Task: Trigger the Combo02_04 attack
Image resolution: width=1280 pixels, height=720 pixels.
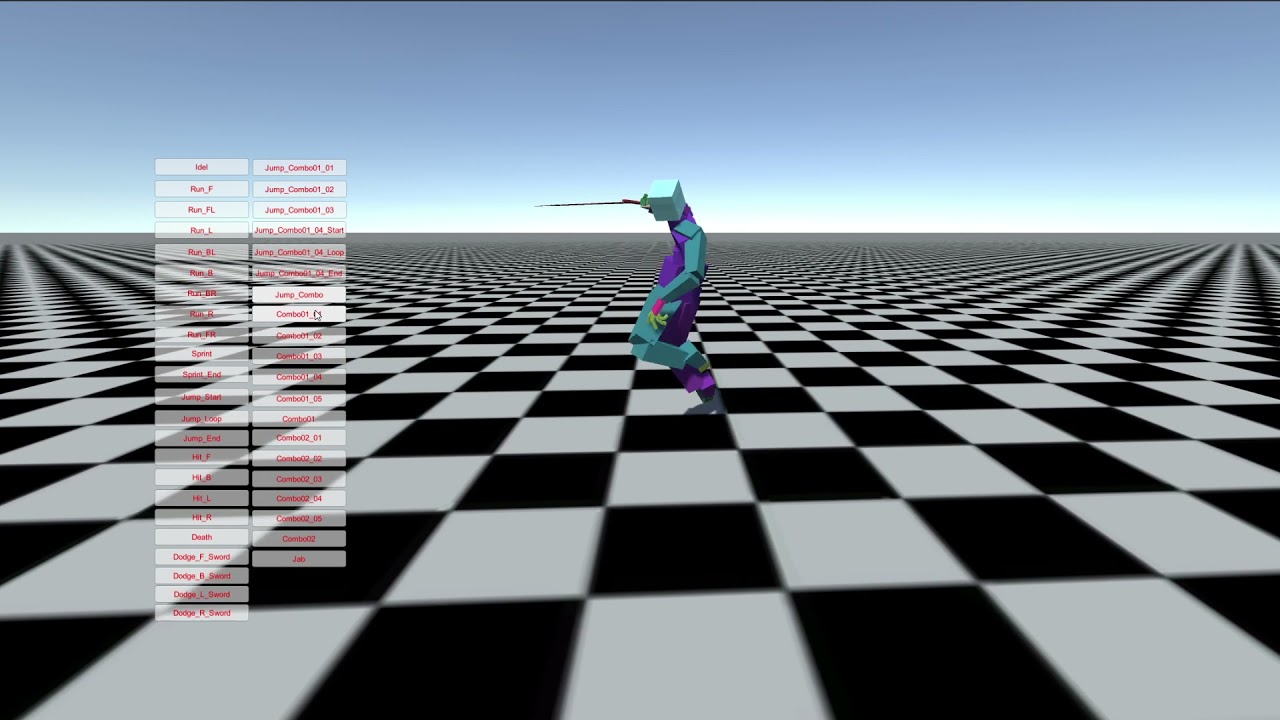Action: tap(299, 498)
